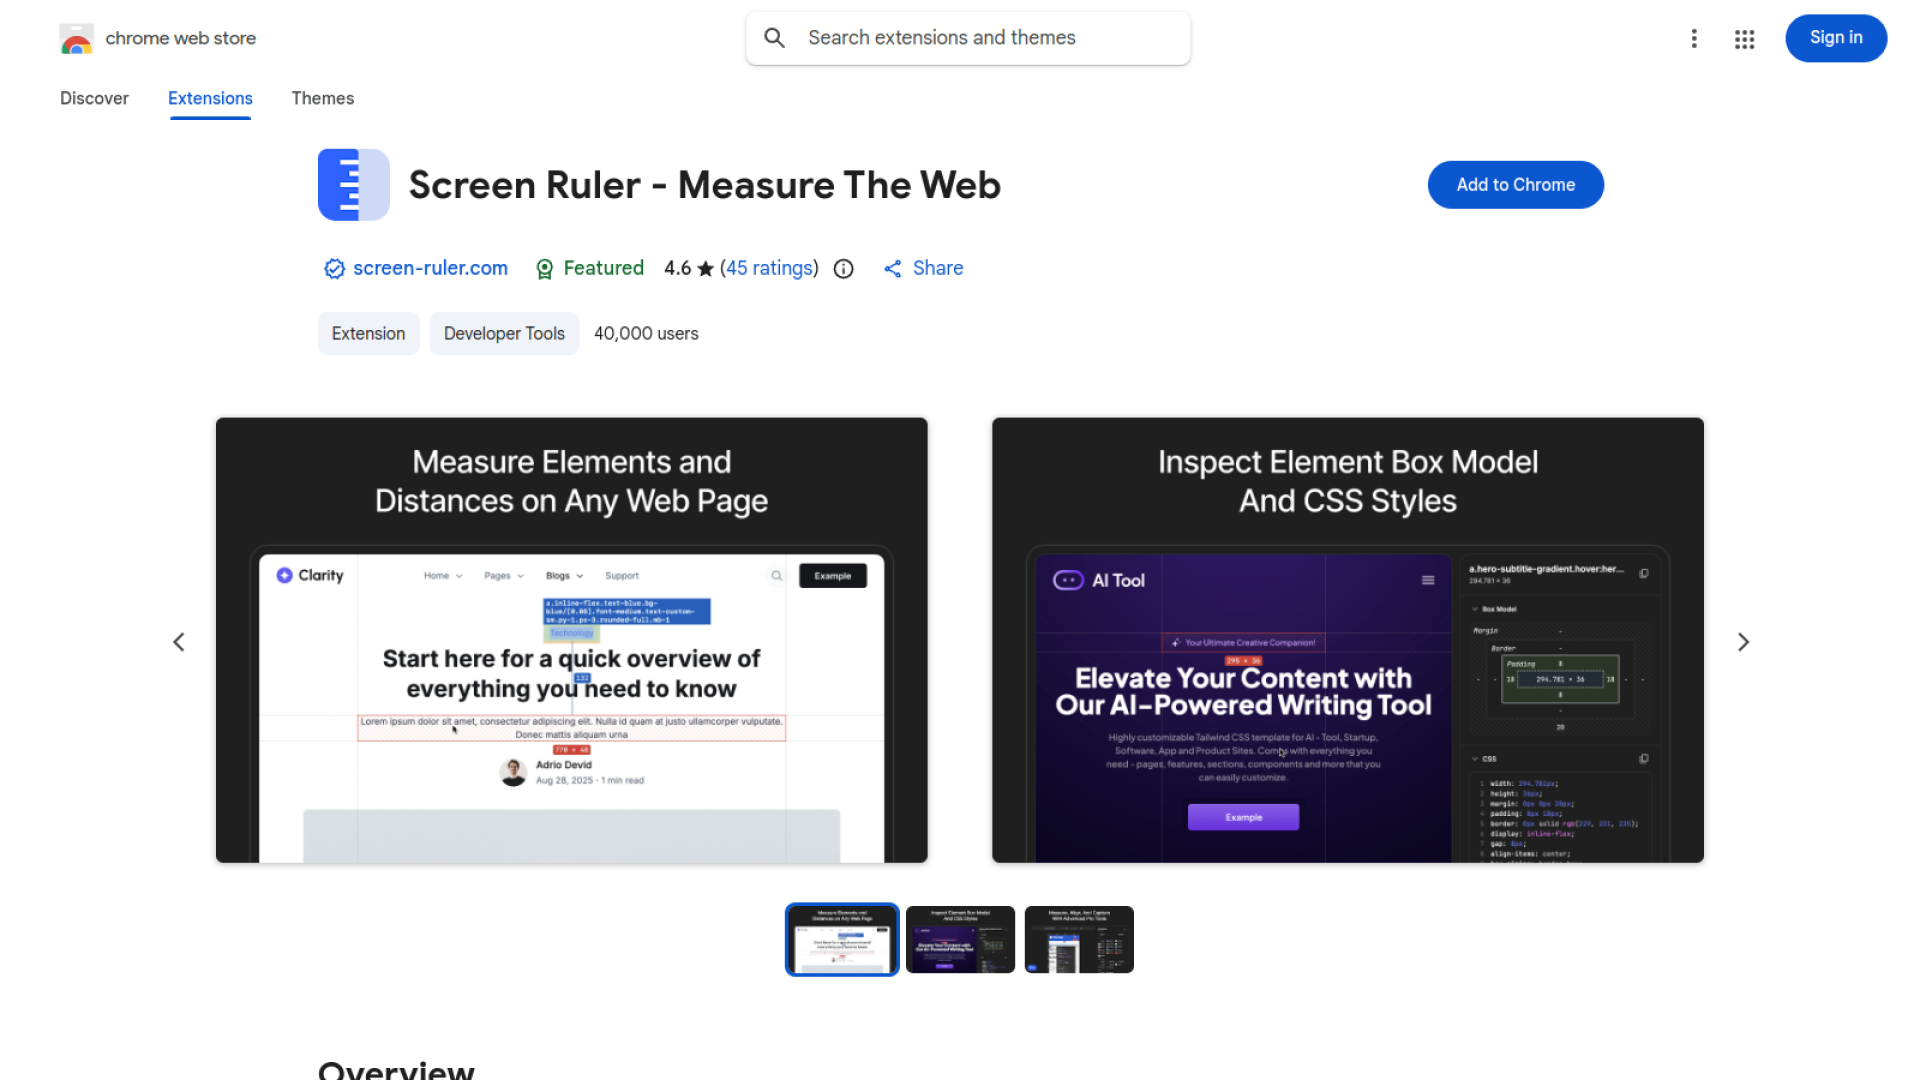
Task: Open the screen-ruler.com publisher link
Action: 430,268
